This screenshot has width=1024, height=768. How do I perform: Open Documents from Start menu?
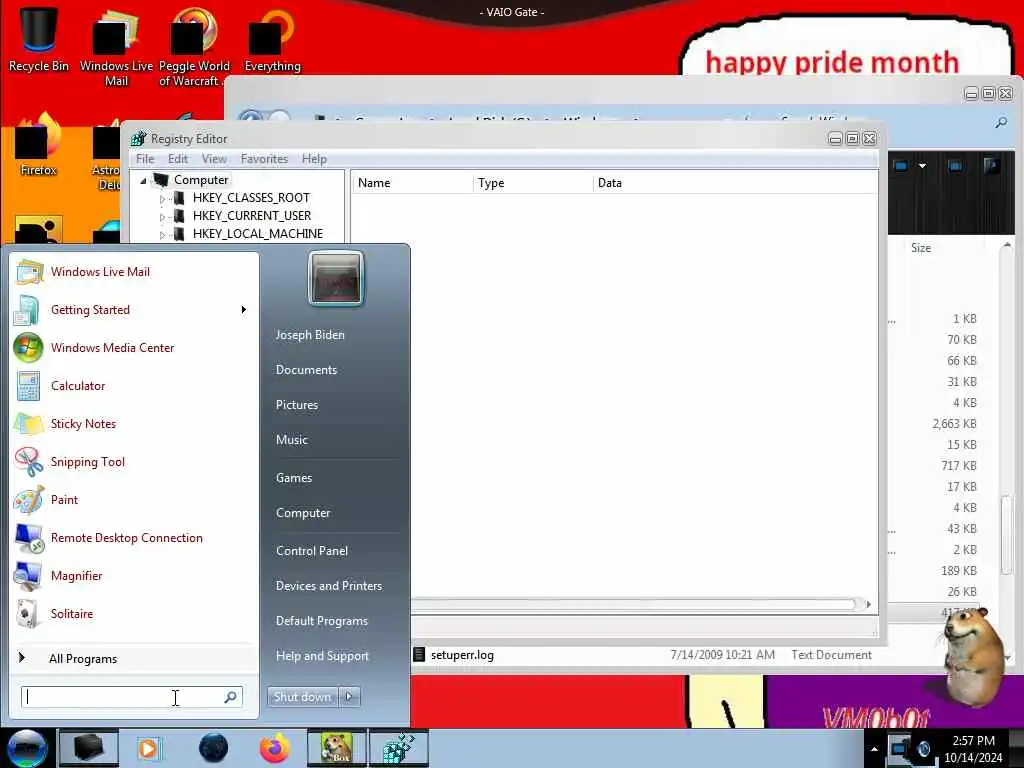(x=306, y=370)
